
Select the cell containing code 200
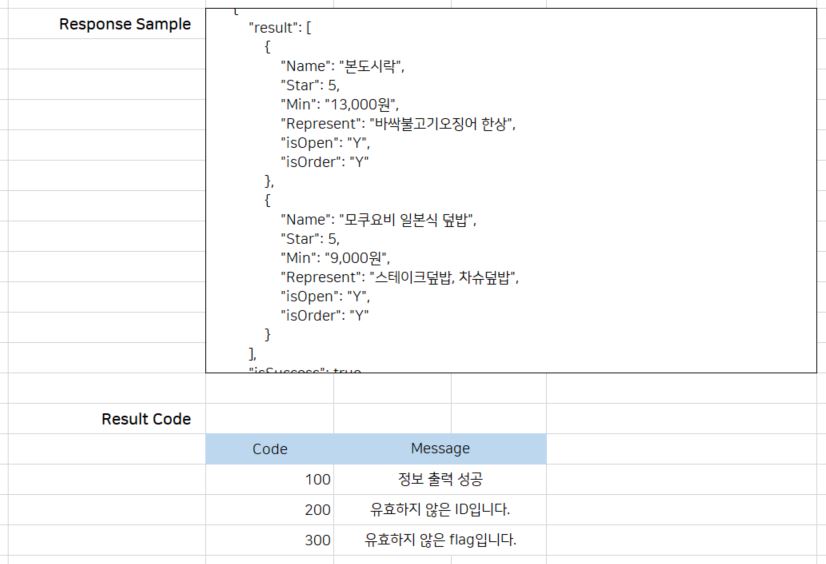(x=269, y=510)
